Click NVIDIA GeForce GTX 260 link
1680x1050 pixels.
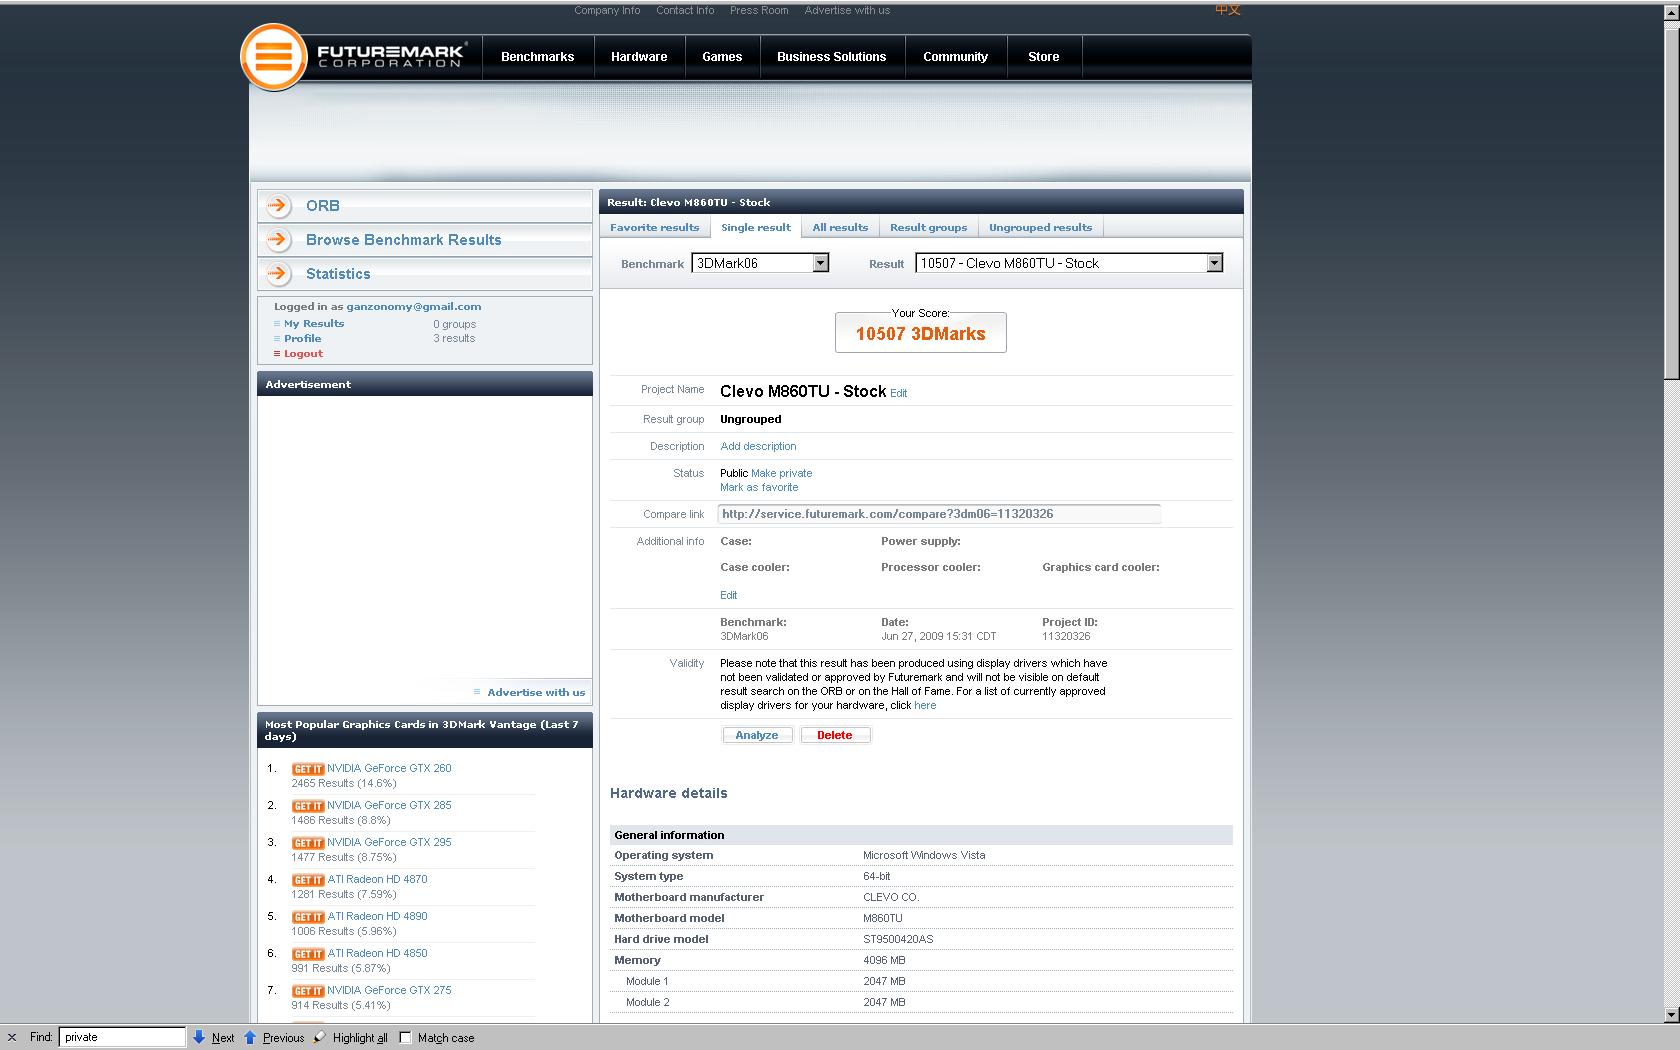(389, 768)
